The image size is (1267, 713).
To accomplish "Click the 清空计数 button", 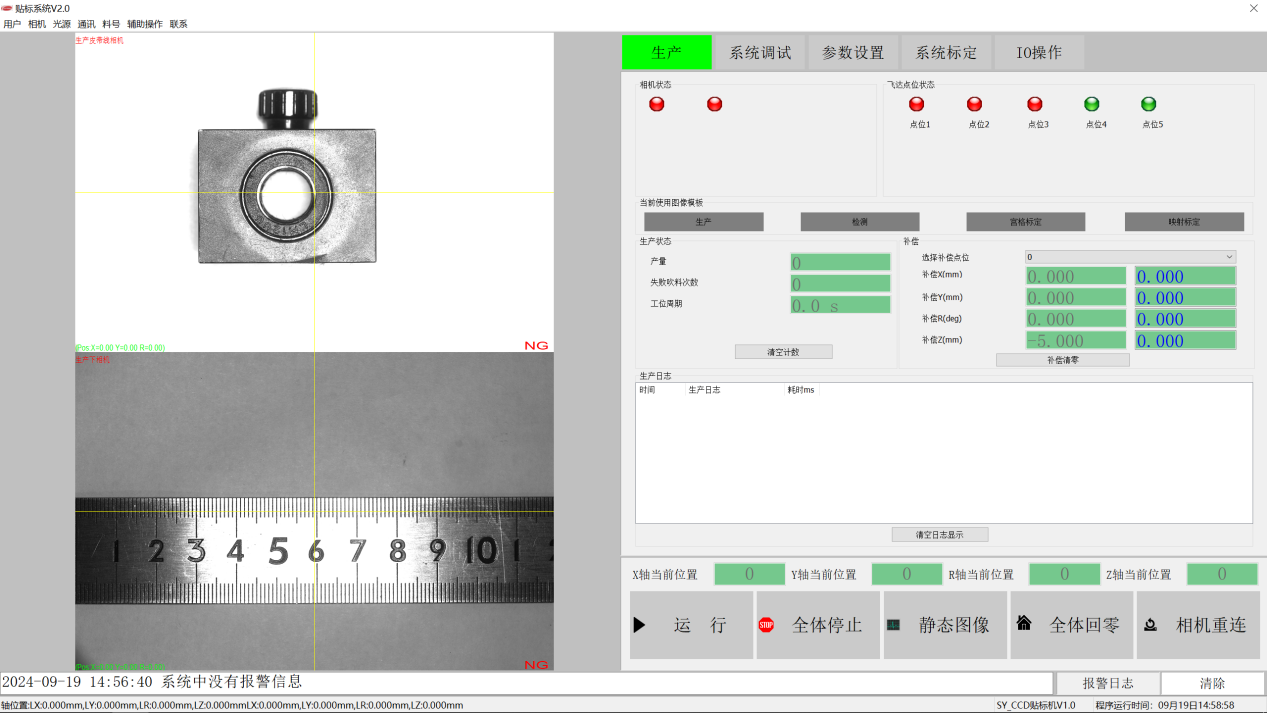I will point(783,352).
